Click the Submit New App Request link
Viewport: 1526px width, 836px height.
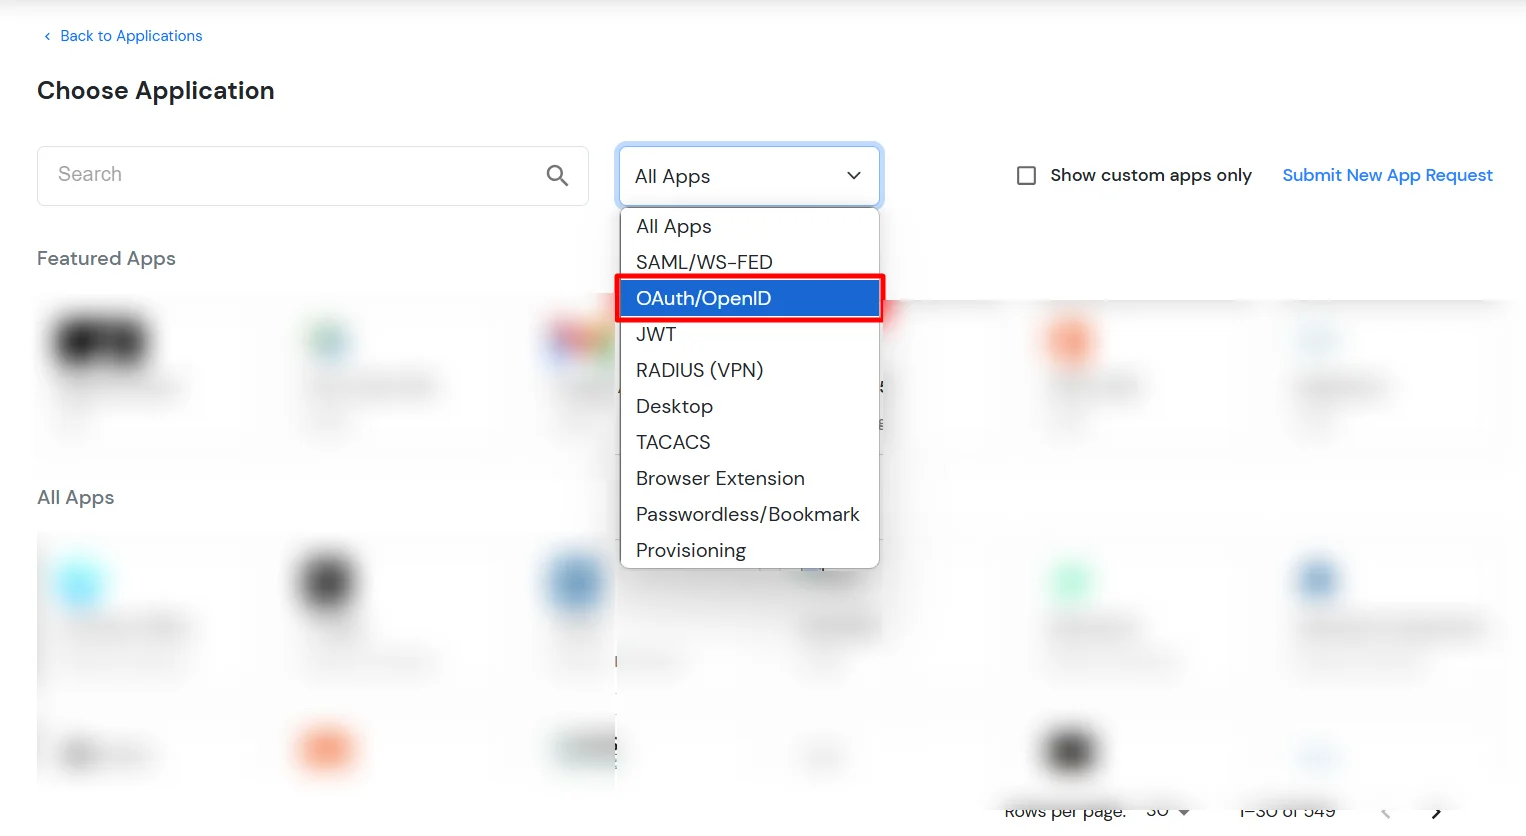pyautogui.click(x=1387, y=175)
